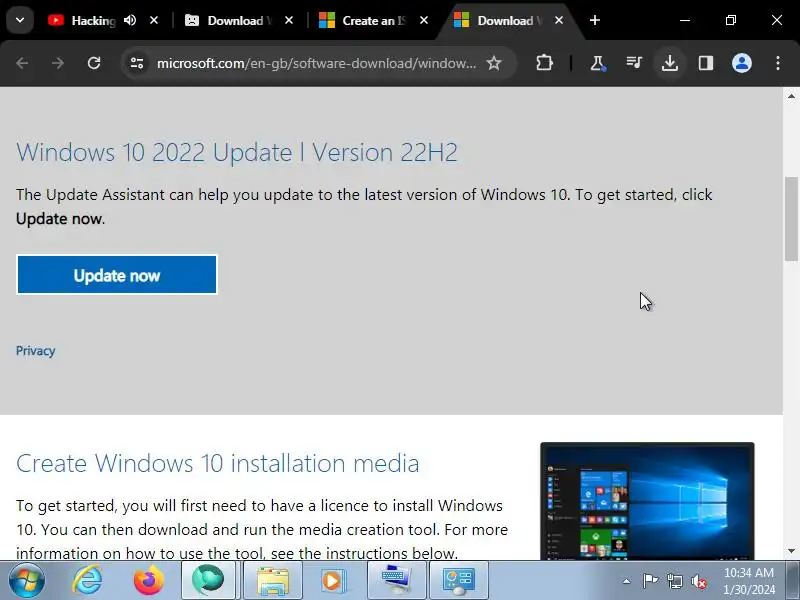Screen dimensions: 800x600
Task: Toggle the browser side panel
Action: click(706, 63)
